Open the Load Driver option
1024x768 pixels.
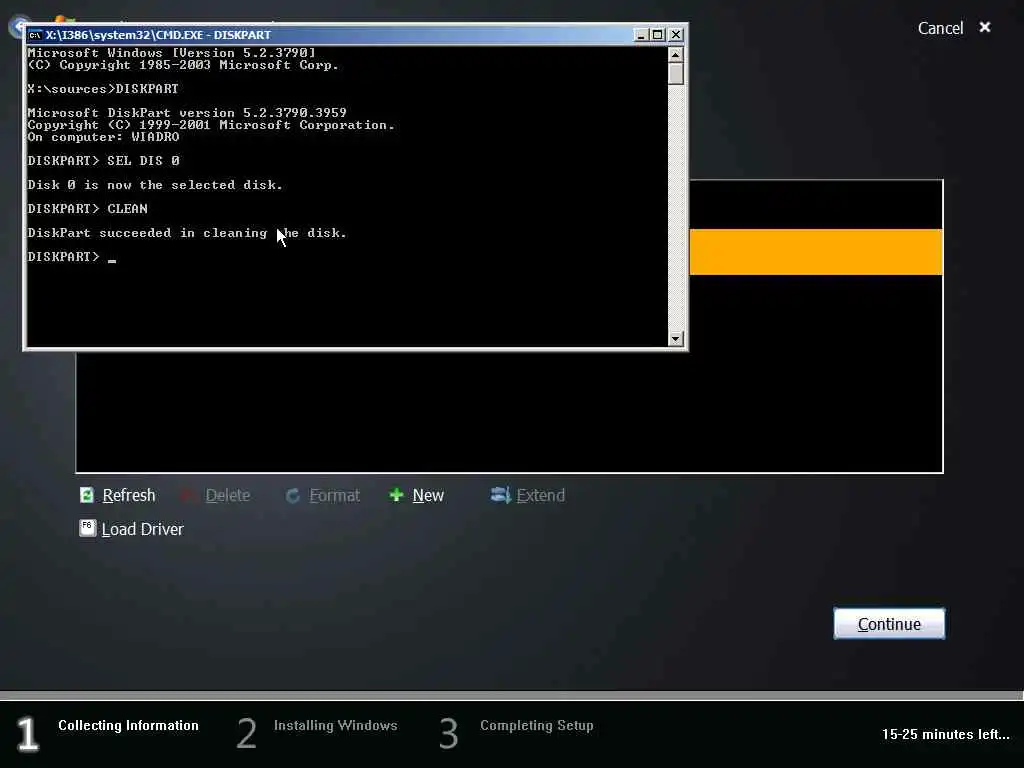(x=142, y=529)
